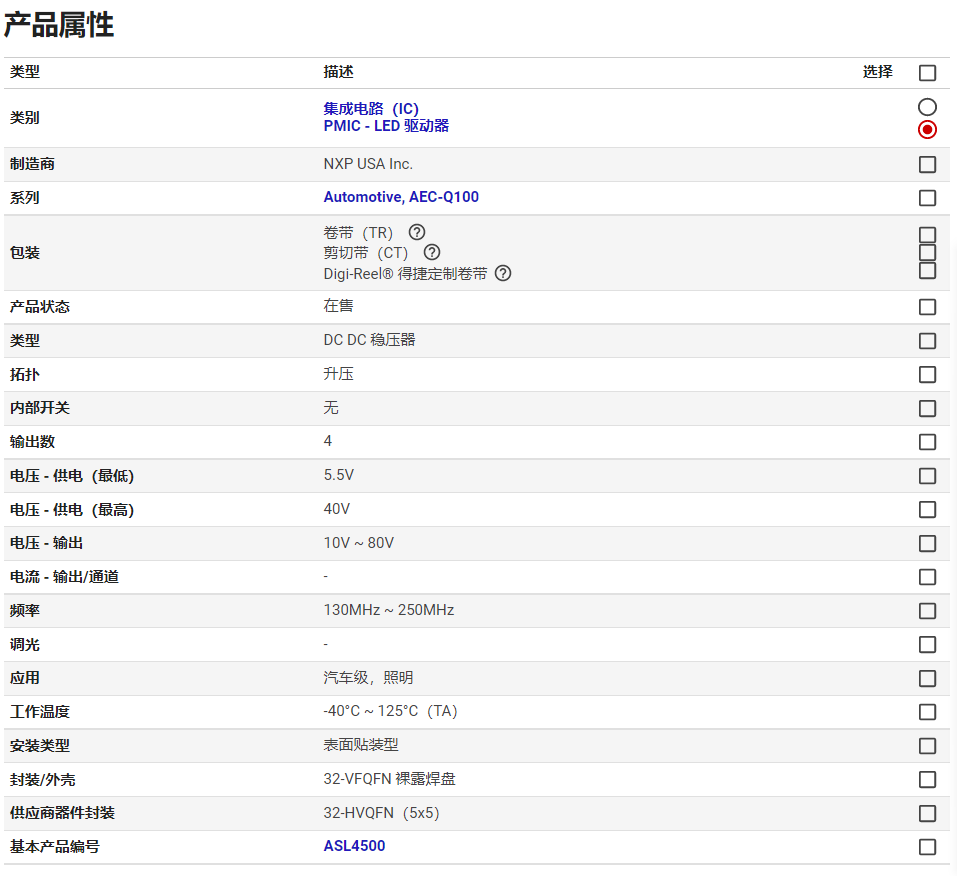Check the 安装类型 表面贴装型 checkbox
The image size is (957, 876).
pos(927,746)
